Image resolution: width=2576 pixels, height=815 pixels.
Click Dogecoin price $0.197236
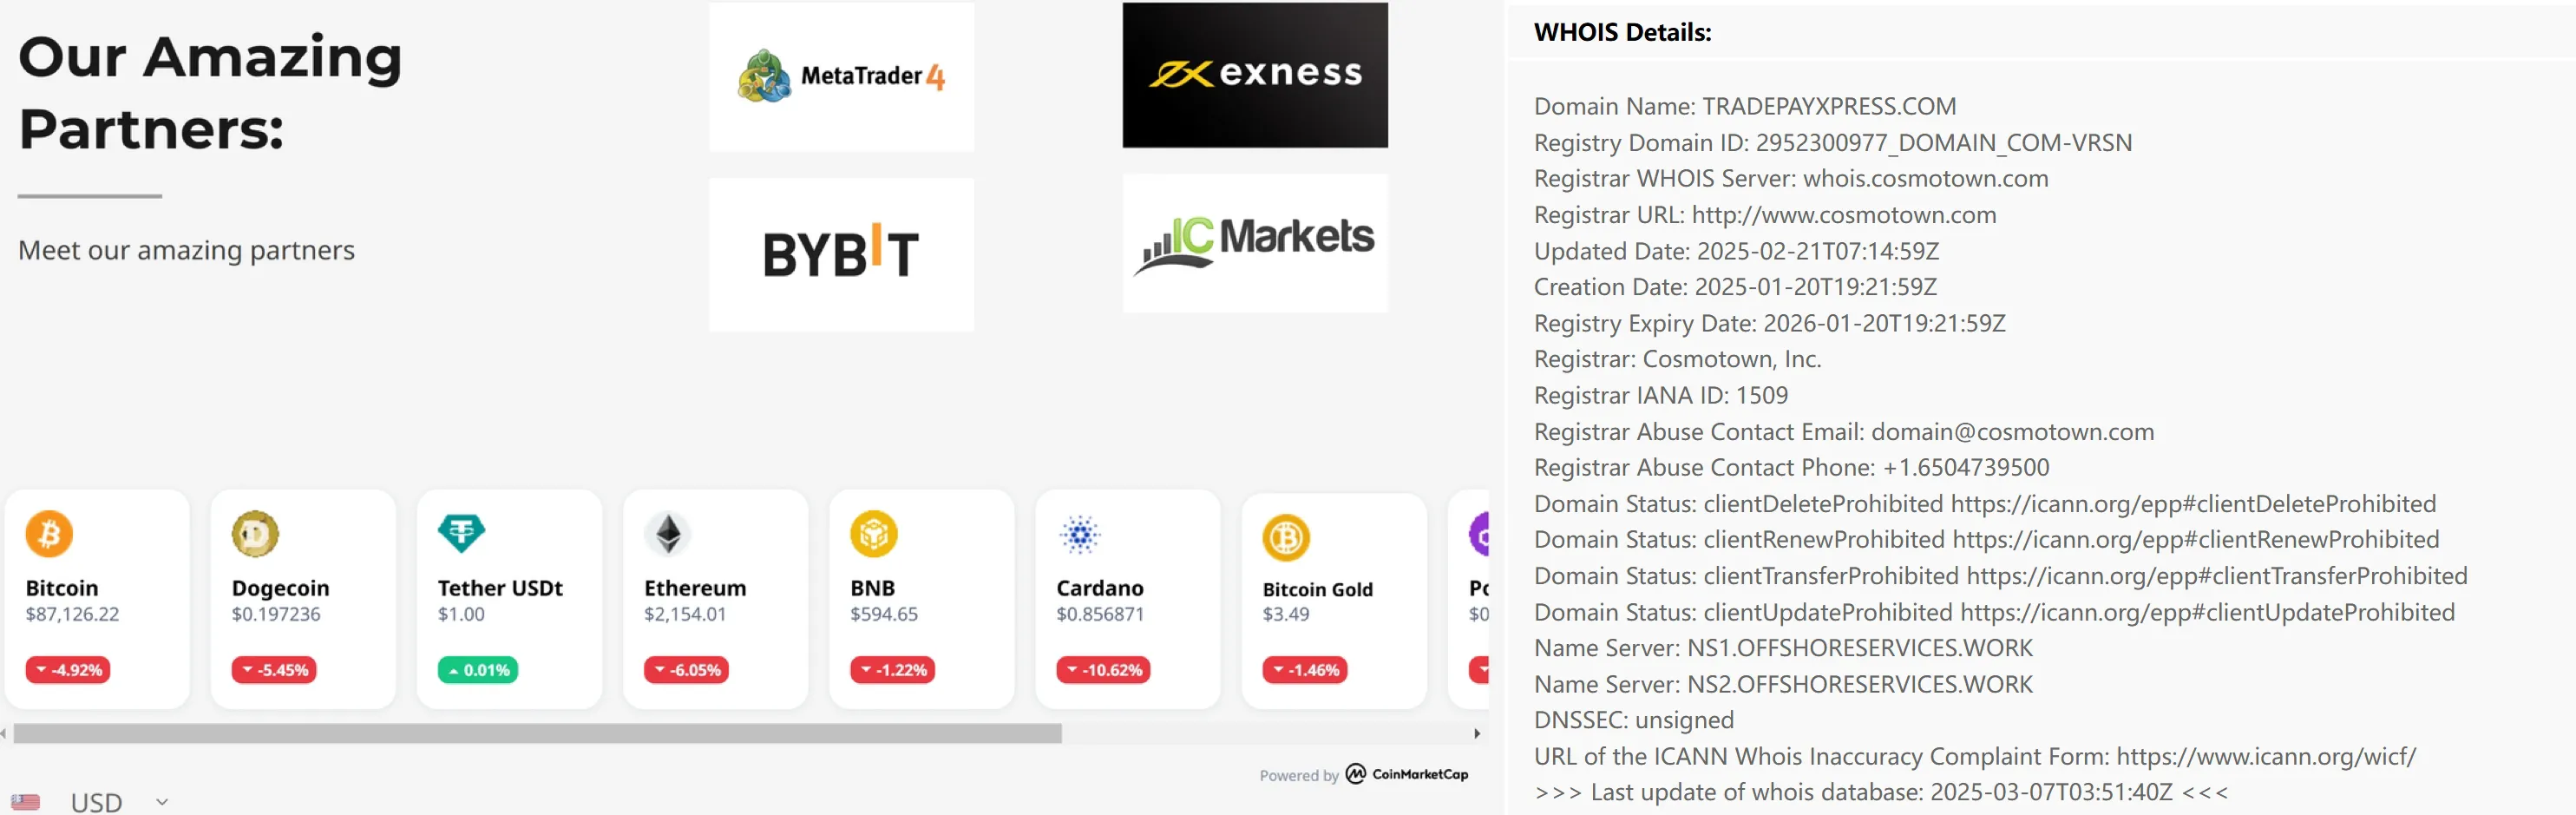pyautogui.click(x=276, y=614)
